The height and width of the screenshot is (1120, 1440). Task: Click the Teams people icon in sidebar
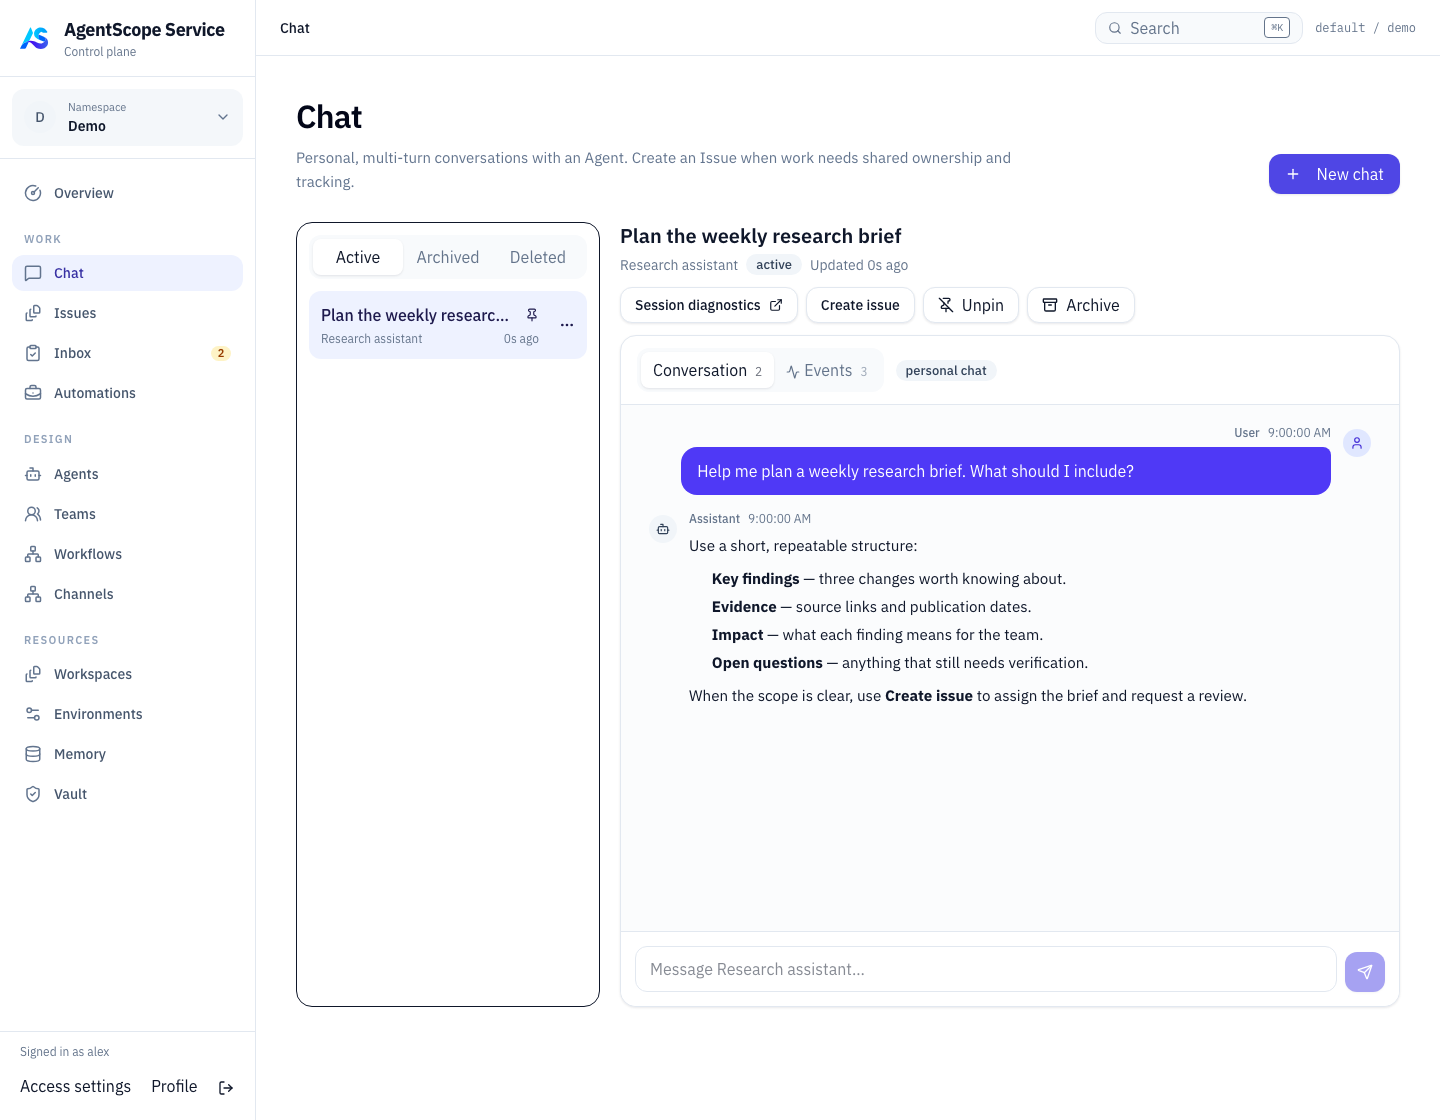pyautogui.click(x=33, y=514)
